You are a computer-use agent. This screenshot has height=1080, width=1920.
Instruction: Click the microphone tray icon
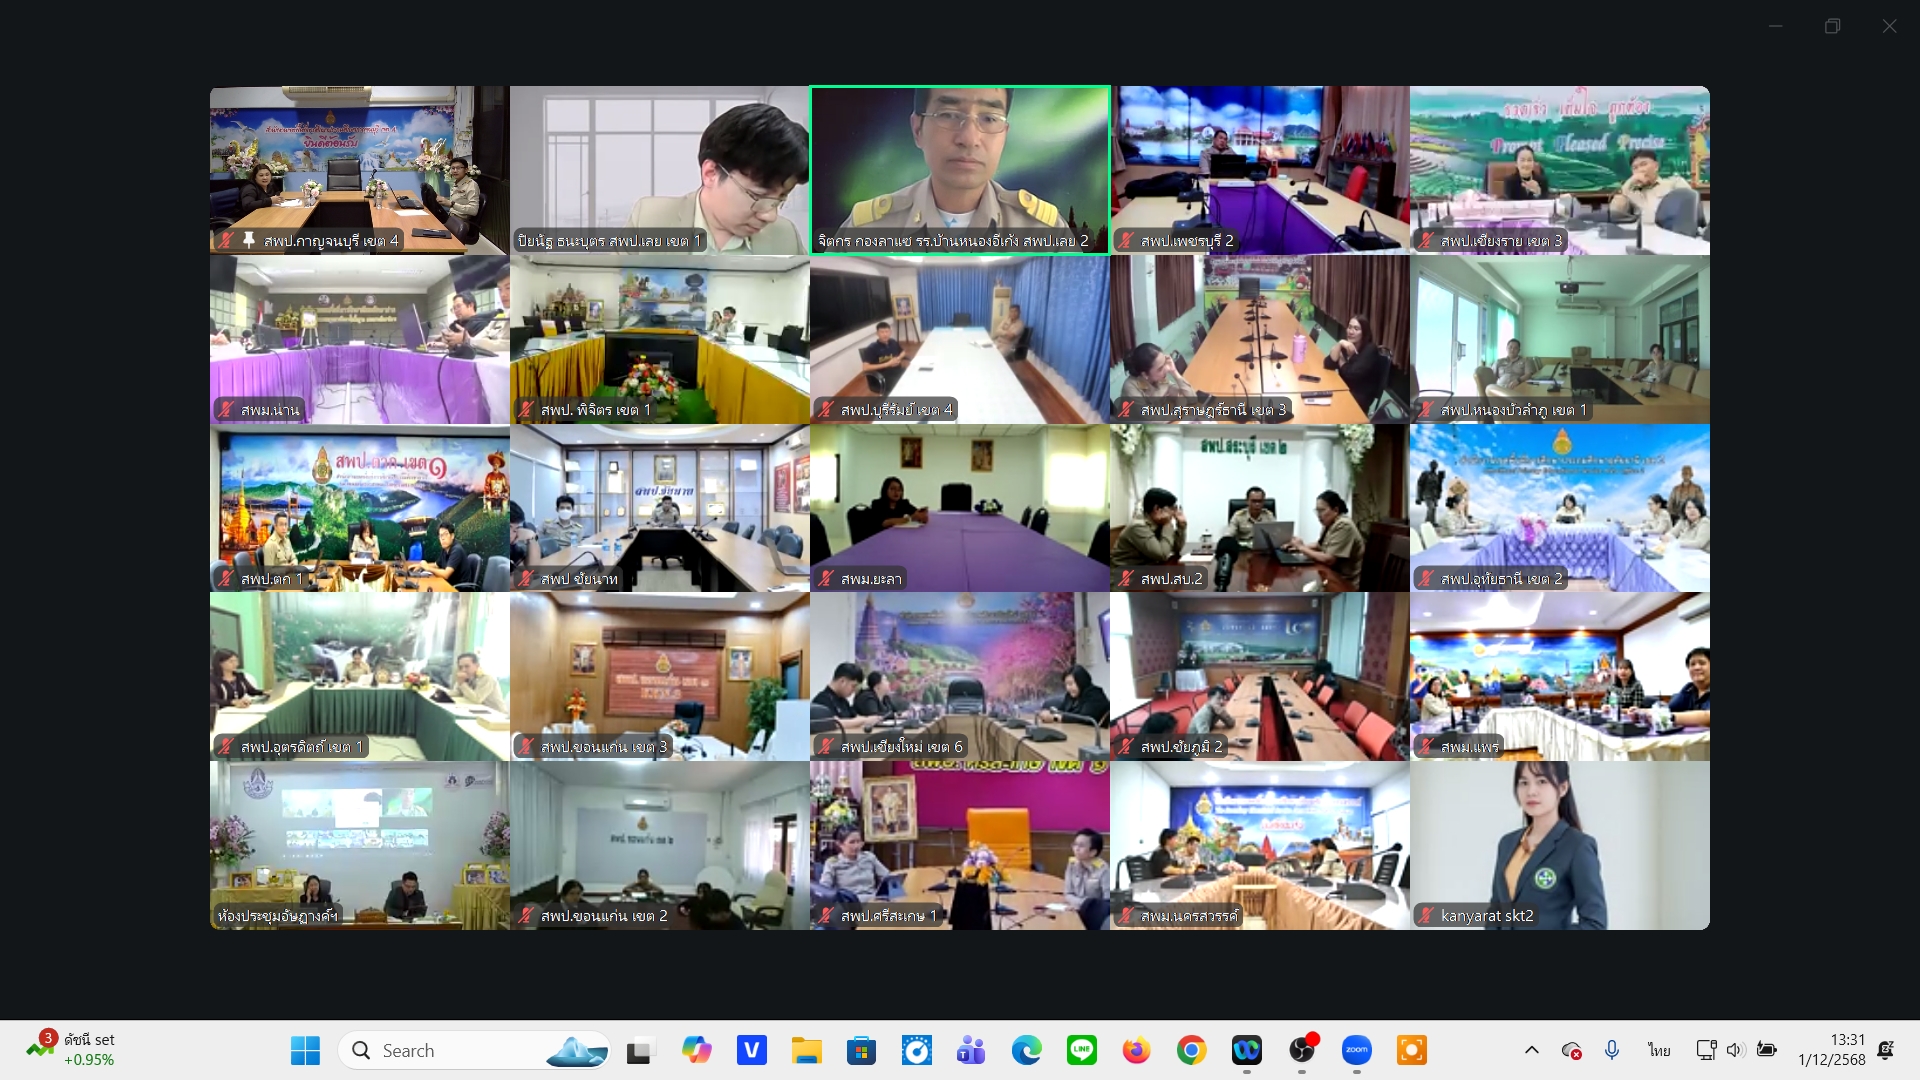click(x=1612, y=1050)
